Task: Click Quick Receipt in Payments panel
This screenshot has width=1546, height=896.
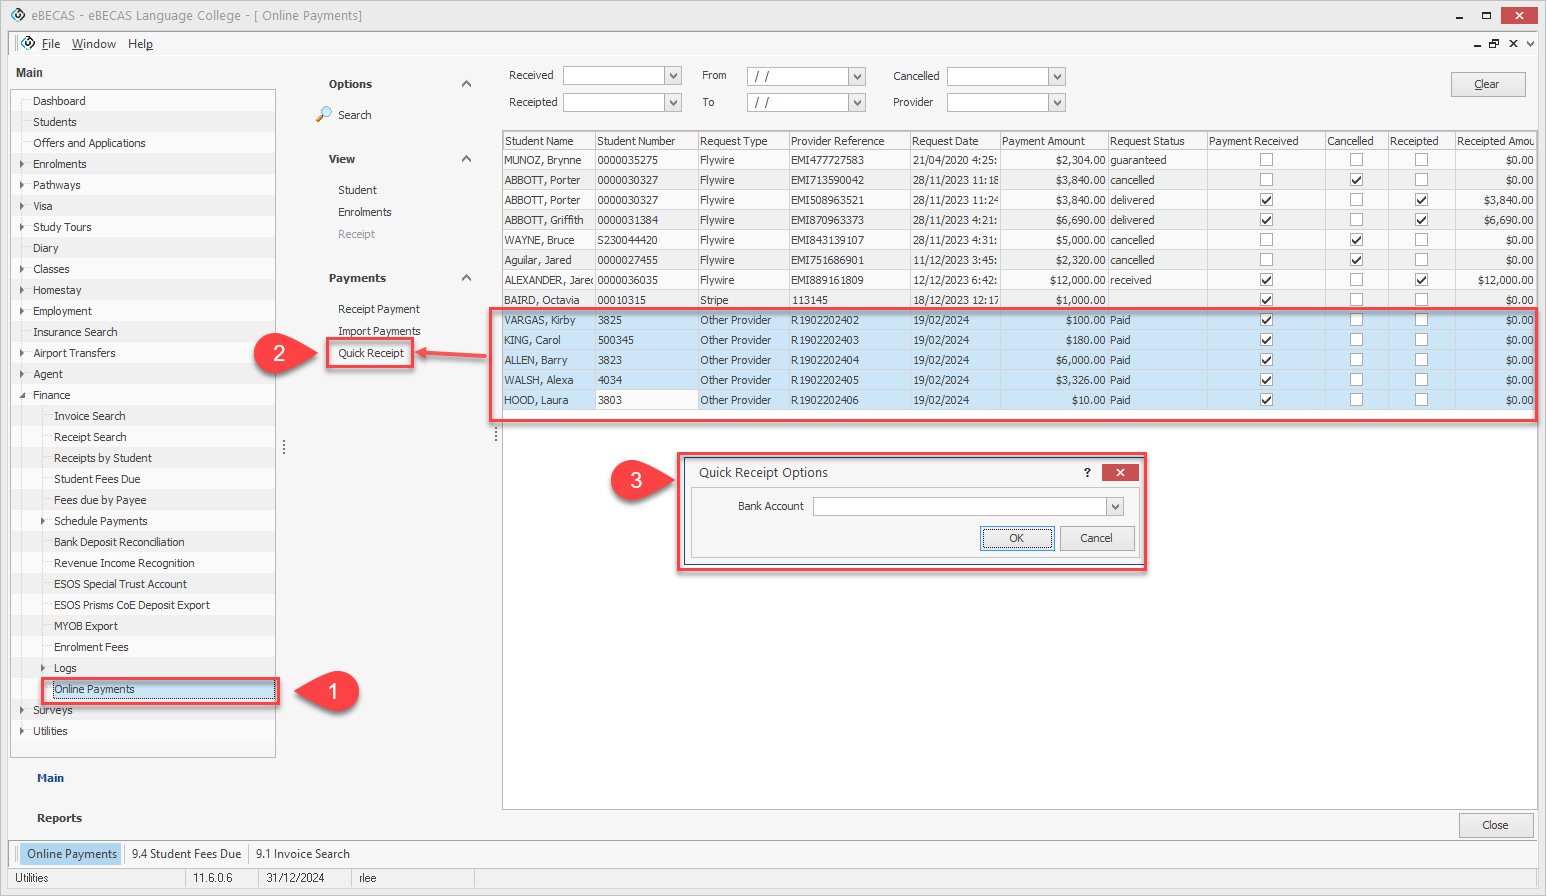Action: 371,353
